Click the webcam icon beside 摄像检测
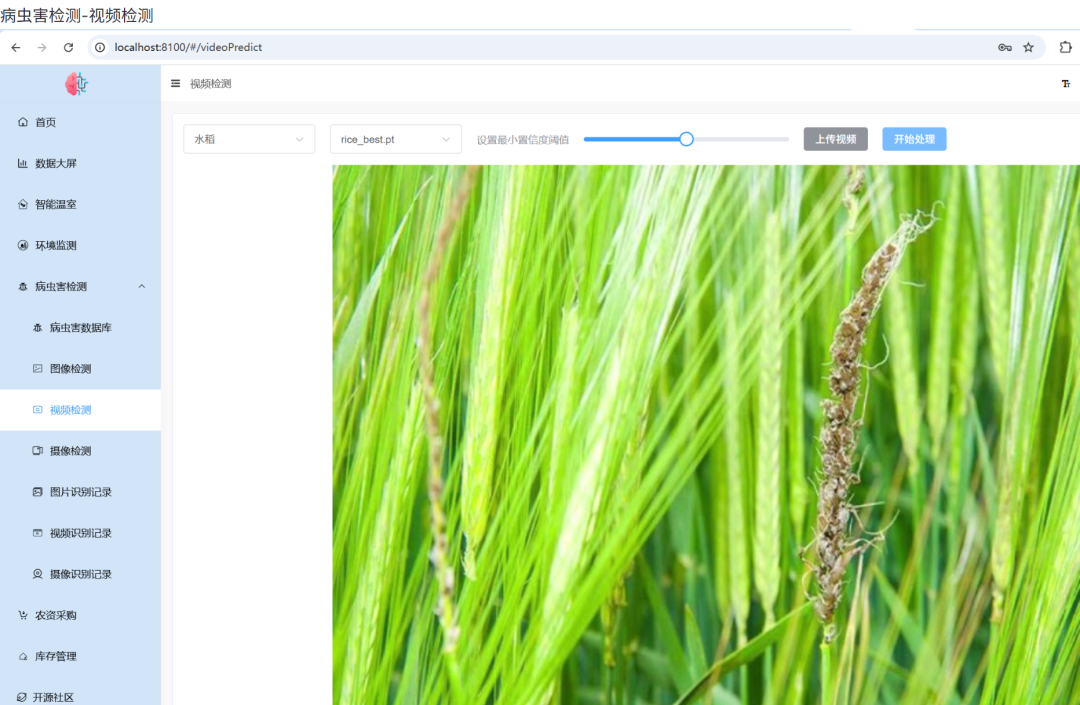 click(x=37, y=451)
